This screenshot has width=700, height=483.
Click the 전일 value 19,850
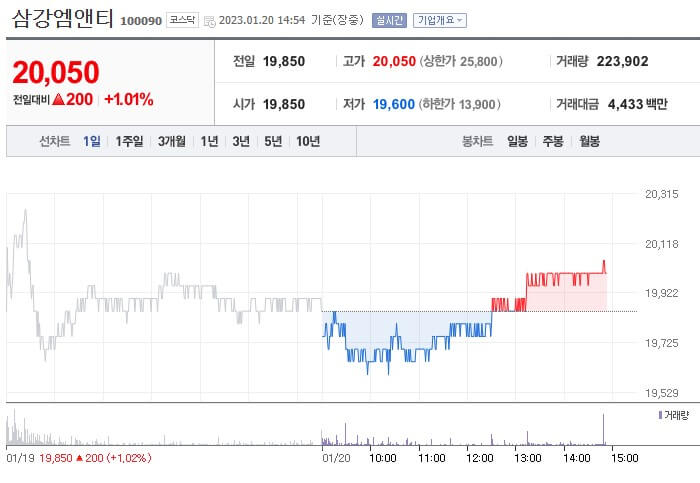(284, 61)
